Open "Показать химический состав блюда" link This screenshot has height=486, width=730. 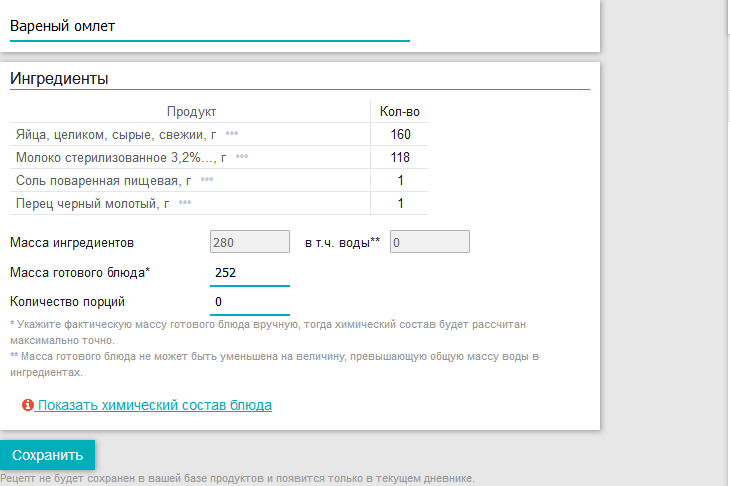[x=154, y=406]
